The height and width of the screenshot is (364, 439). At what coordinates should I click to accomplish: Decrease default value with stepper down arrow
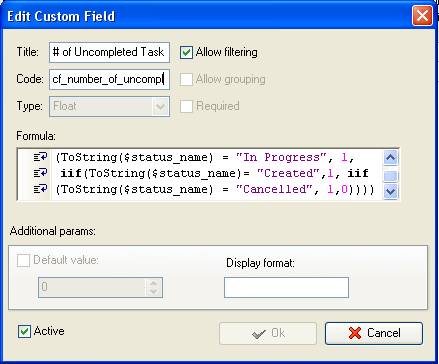pos(153,291)
